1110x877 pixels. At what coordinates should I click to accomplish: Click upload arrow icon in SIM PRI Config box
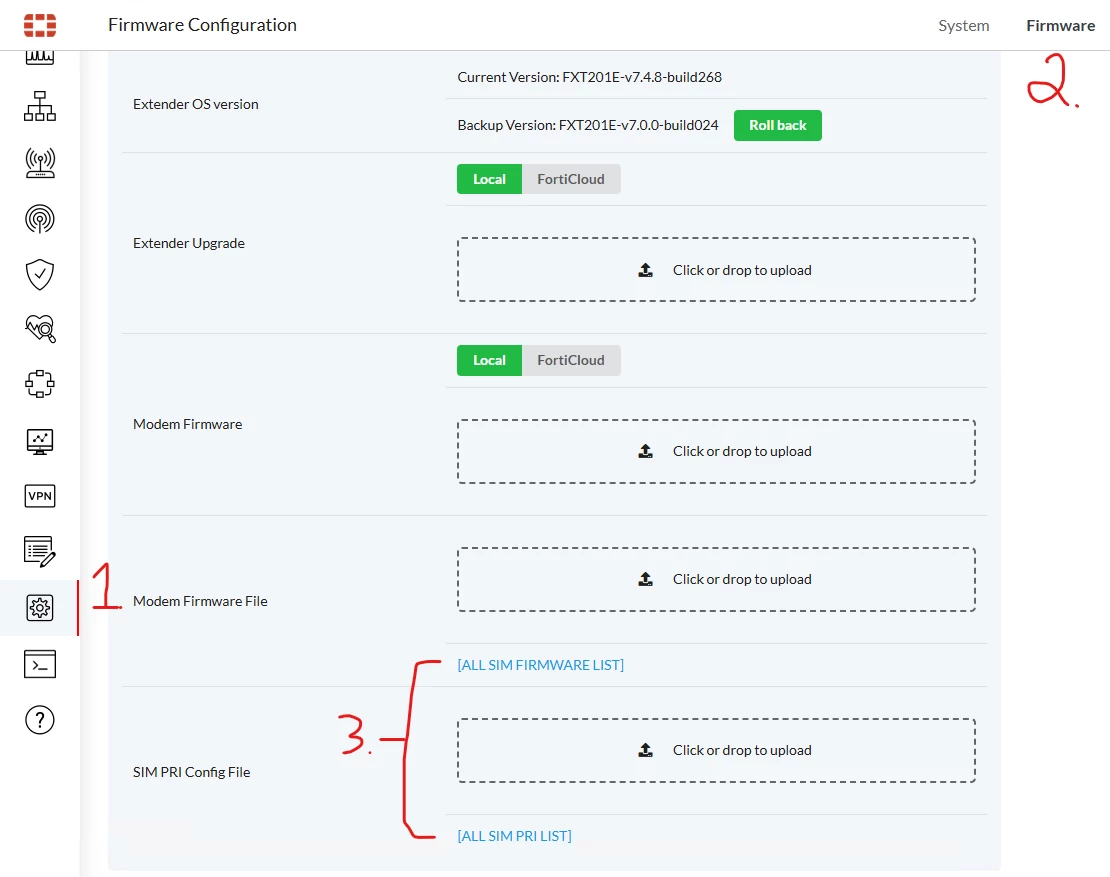tap(646, 750)
